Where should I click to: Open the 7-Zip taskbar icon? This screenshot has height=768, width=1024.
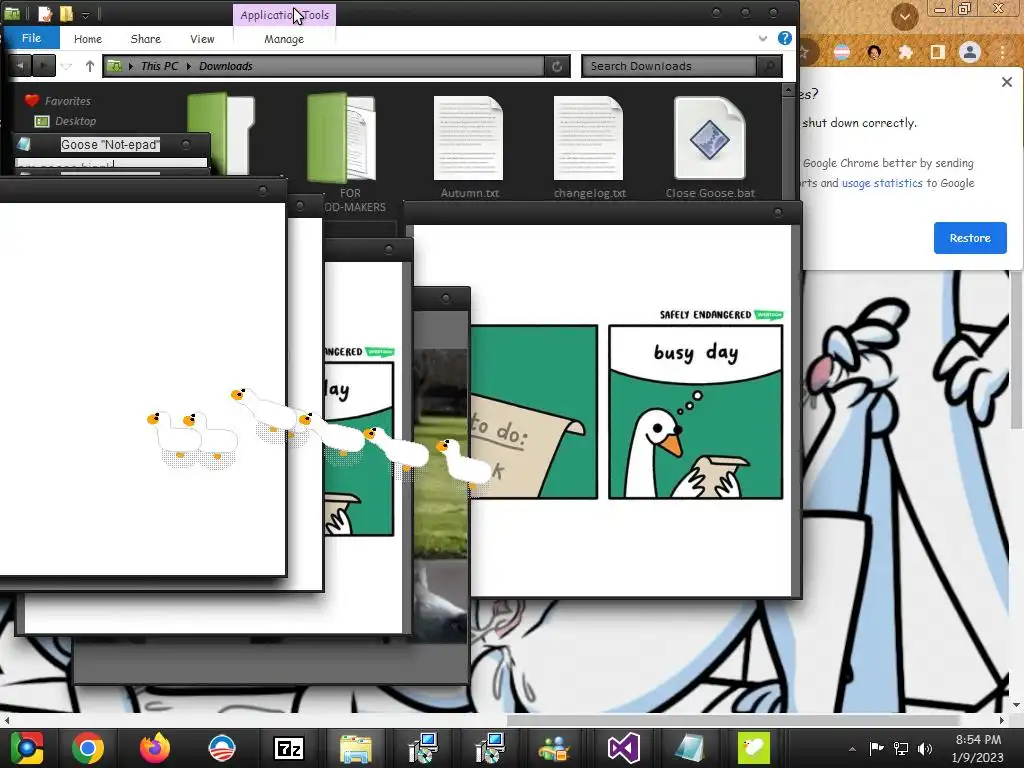pos(289,748)
